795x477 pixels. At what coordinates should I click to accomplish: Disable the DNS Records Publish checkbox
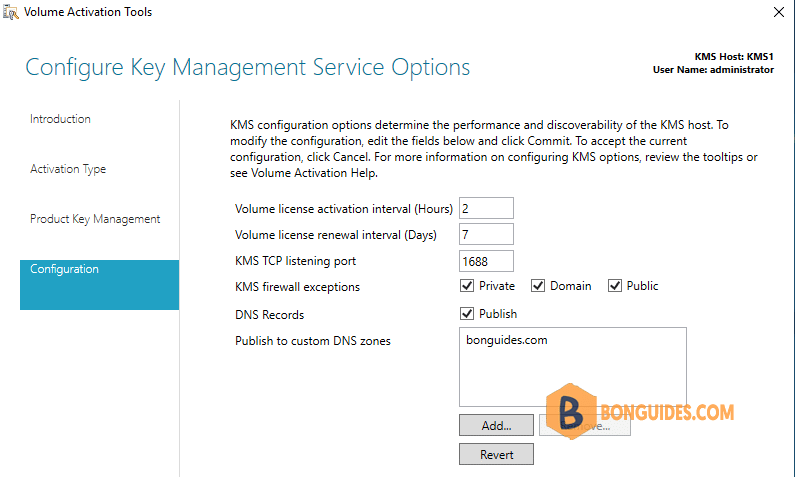(467, 314)
